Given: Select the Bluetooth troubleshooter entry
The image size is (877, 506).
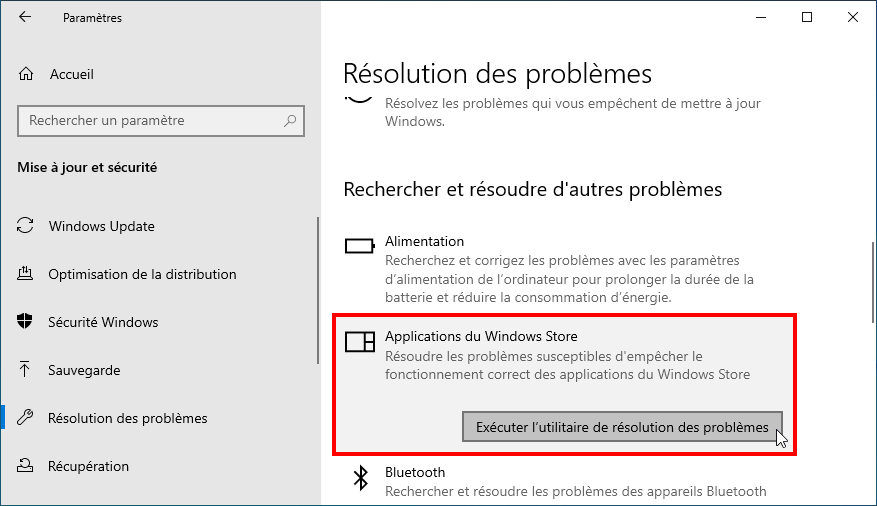Looking at the screenshot, I should pyautogui.click(x=565, y=482).
